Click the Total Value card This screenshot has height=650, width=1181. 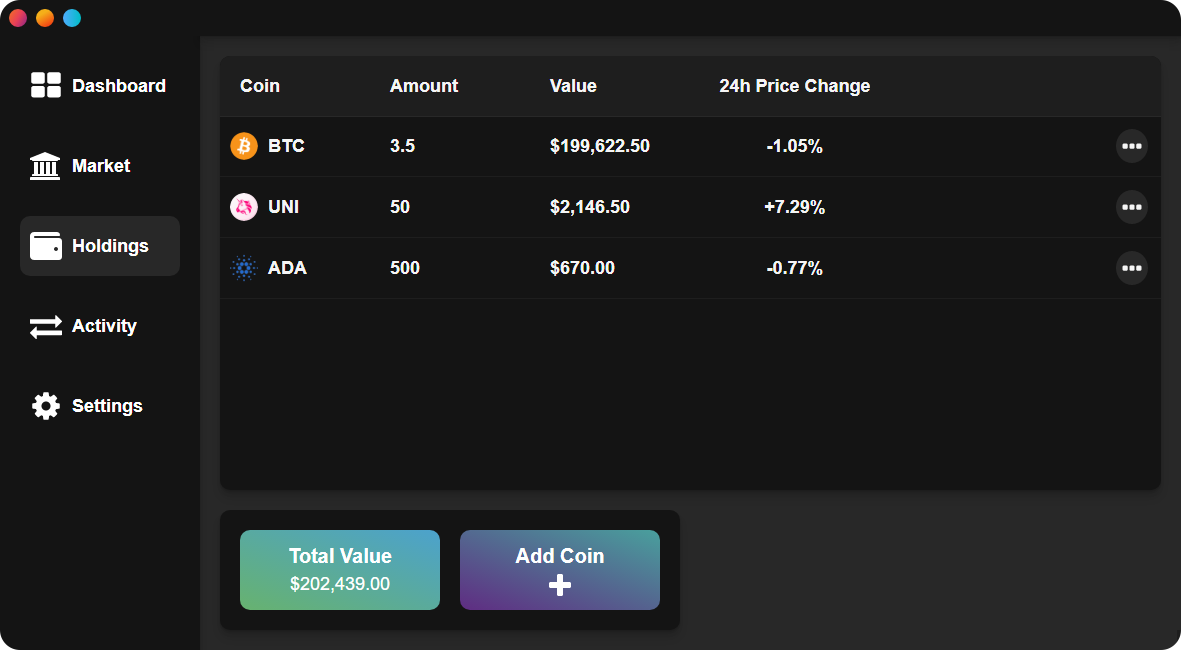[340, 570]
